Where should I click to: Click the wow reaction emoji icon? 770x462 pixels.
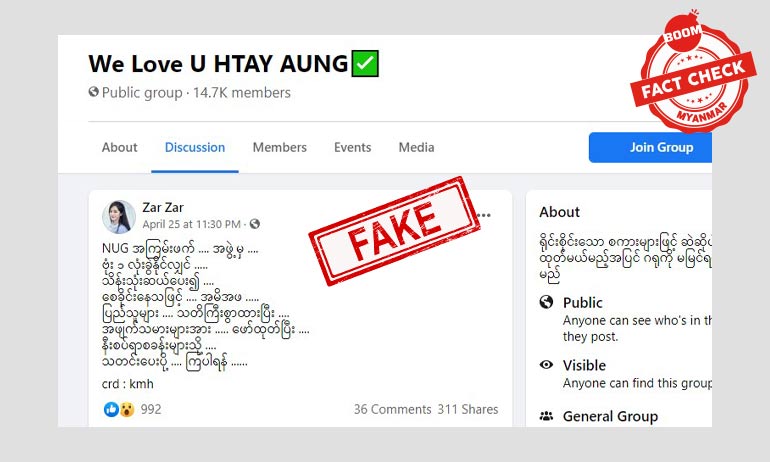click(127, 409)
